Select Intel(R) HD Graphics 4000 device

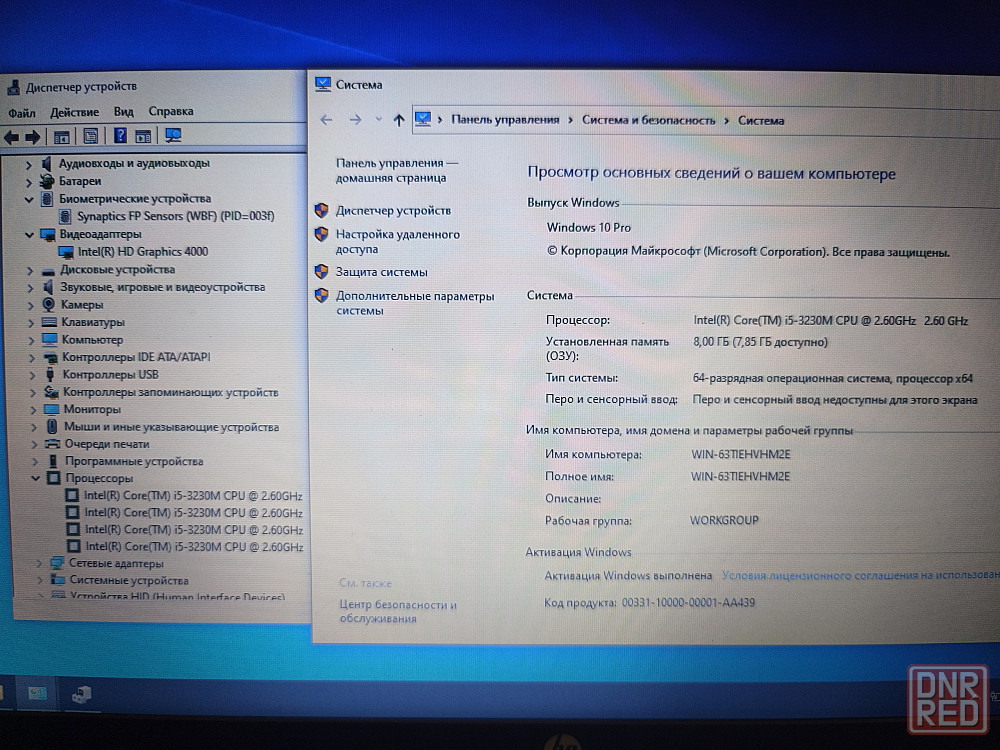[142, 252]
